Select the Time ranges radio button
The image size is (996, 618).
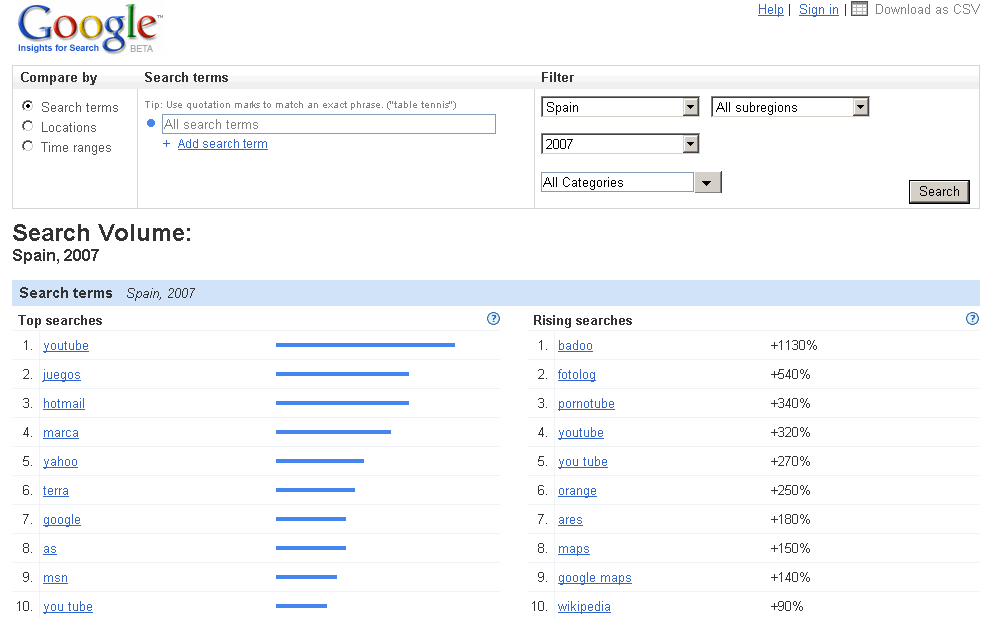[x=27, y=146]
